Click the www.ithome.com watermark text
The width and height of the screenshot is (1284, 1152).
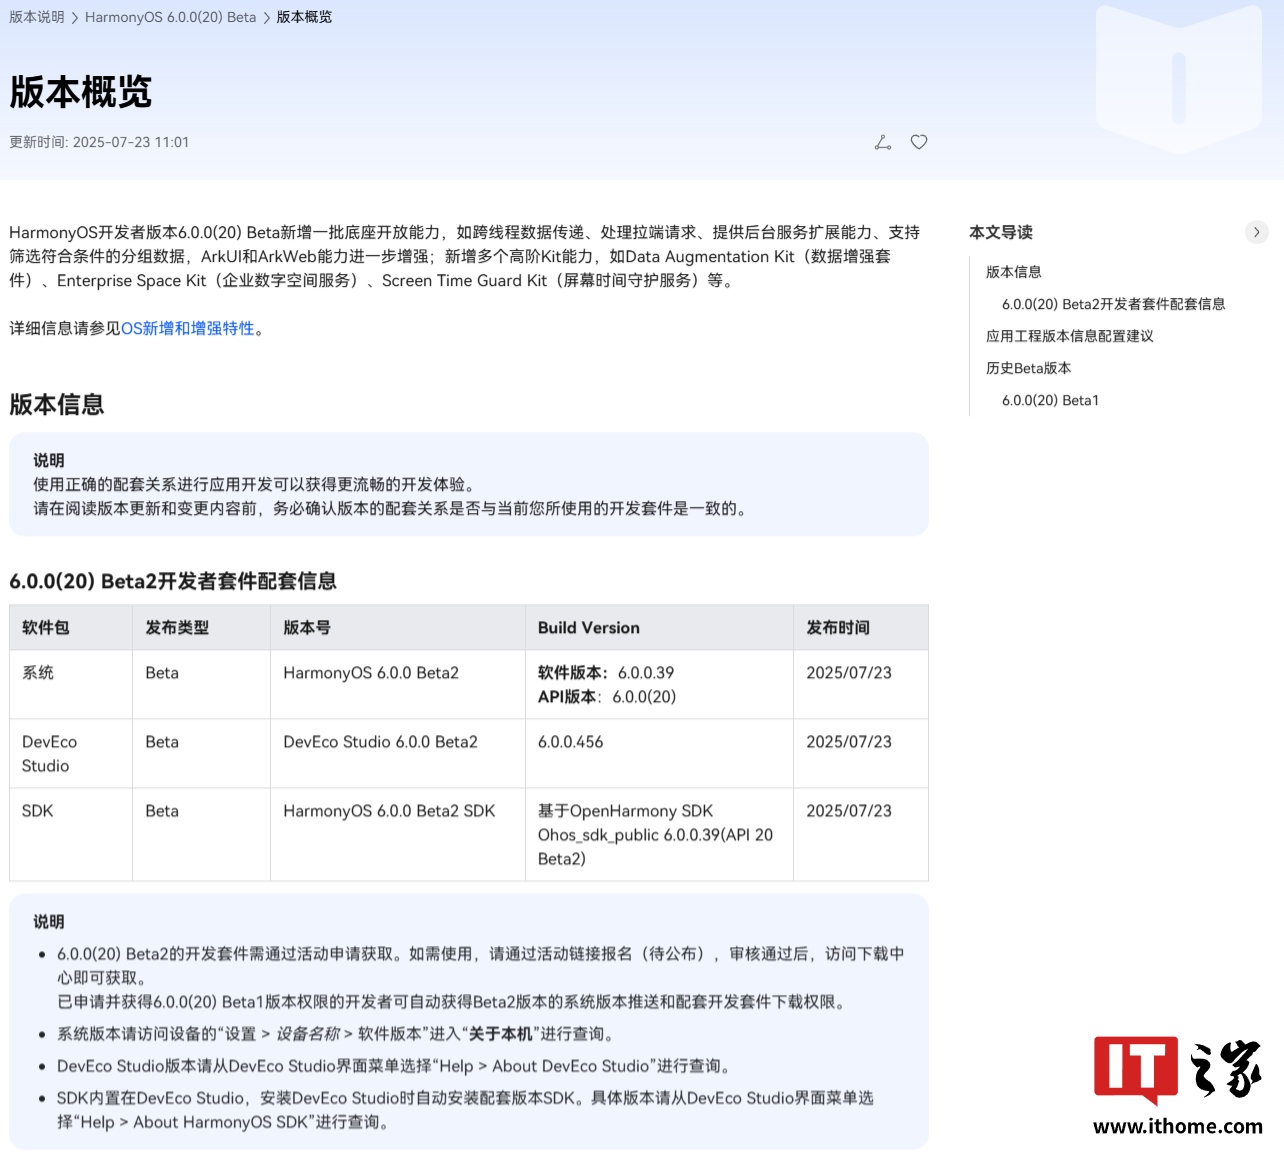click(1177, 1127)
